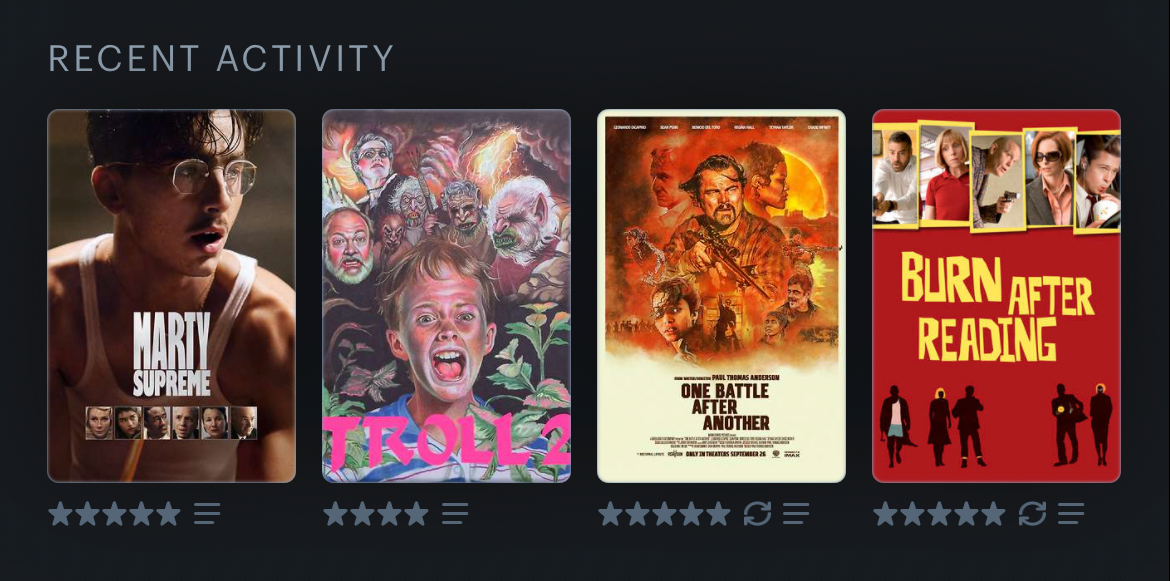Open review icon under Burn After Reading
The height and width of the screenshot is (581, 1170).
(x=1071, y=513)
